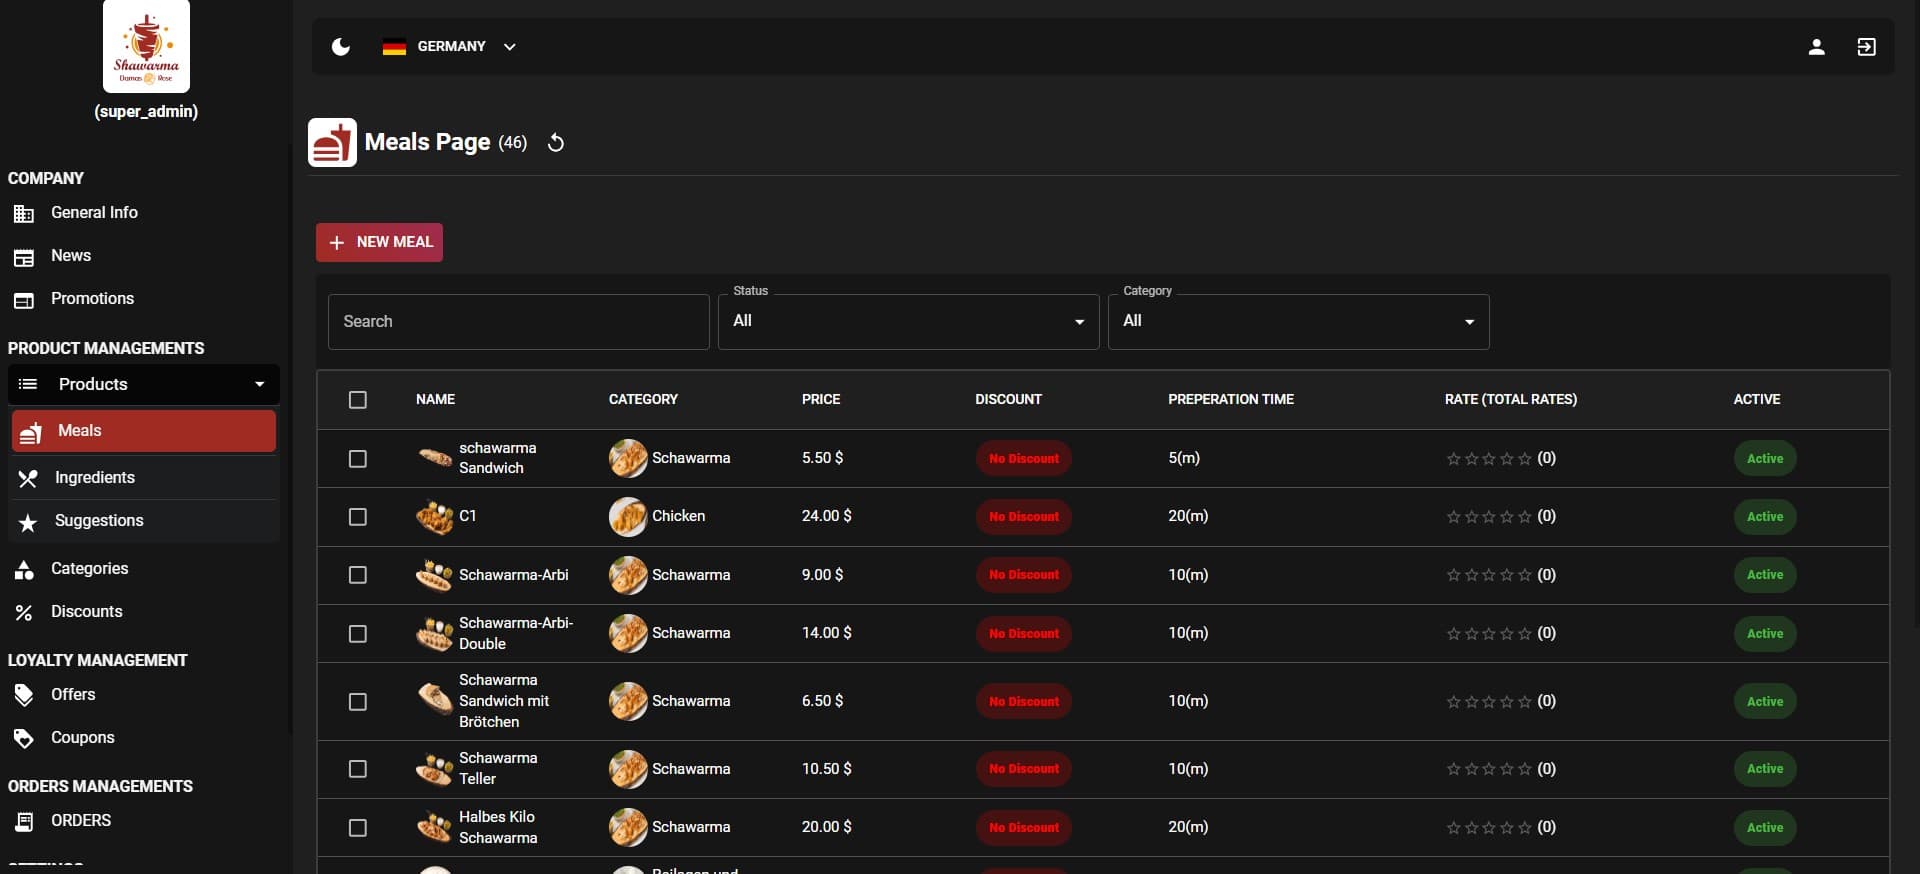This screenshot has width=1920, height=874.
Task: Refresh the Meals Page list
Action: [x=556, y=143]
